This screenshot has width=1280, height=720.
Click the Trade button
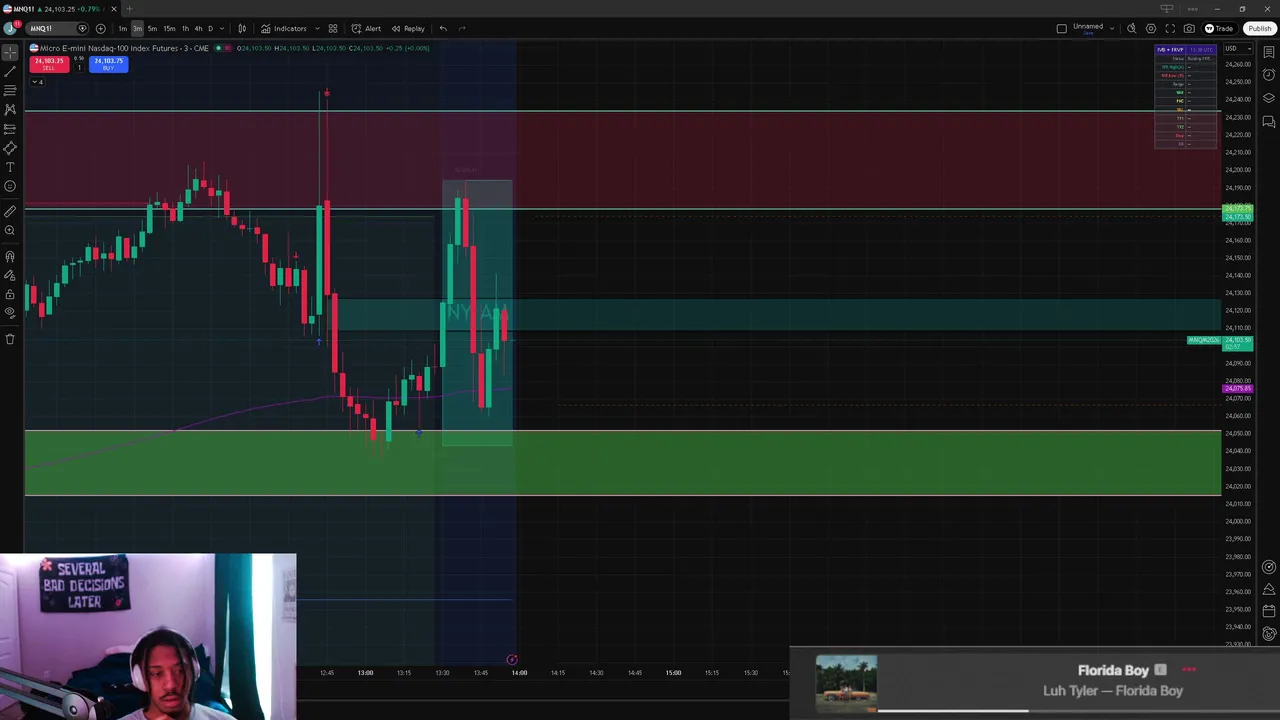click(1220, 28)
